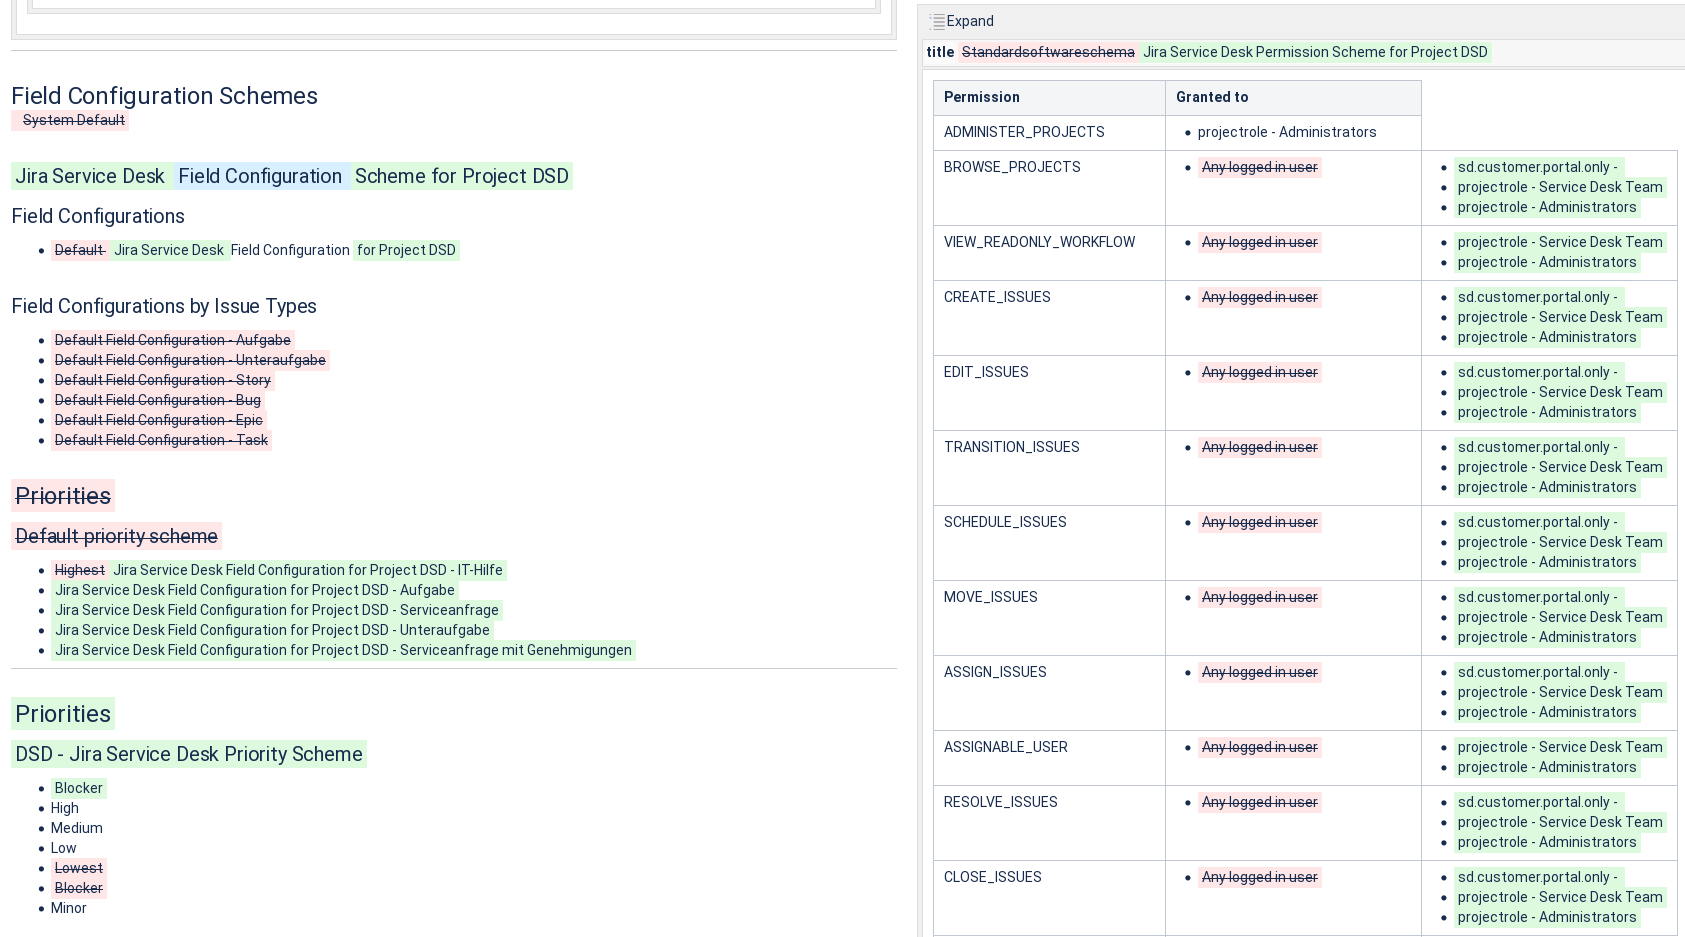The height and width of the screenshot is (937, 1685).
Task: Click 'Default Field Configuration - Epic' list item
Action: point(159,420)
